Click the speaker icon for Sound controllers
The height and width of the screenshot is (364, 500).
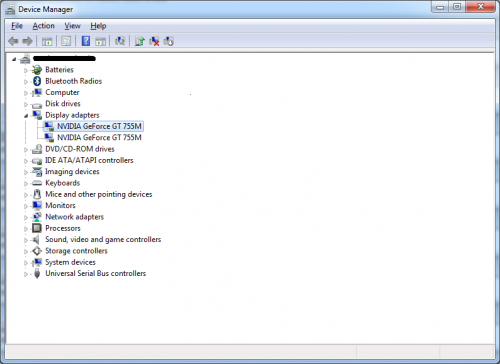[x=36, y=239]
